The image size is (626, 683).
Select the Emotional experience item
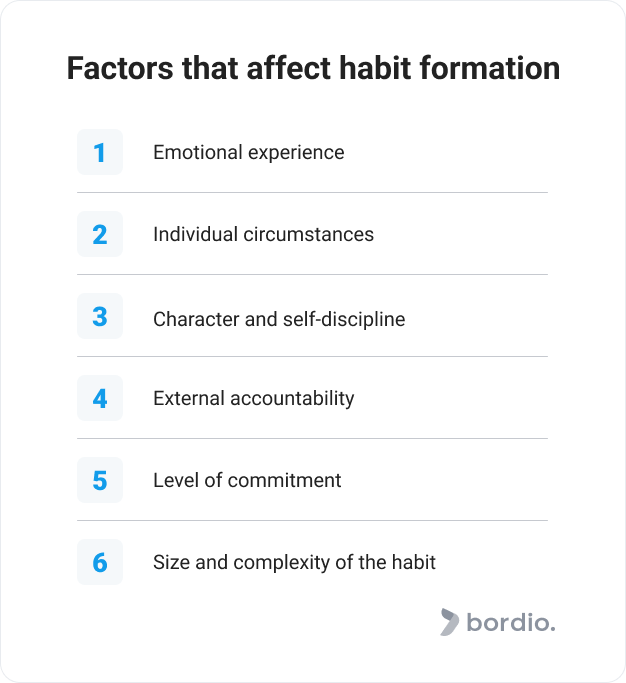click(249, 152)
